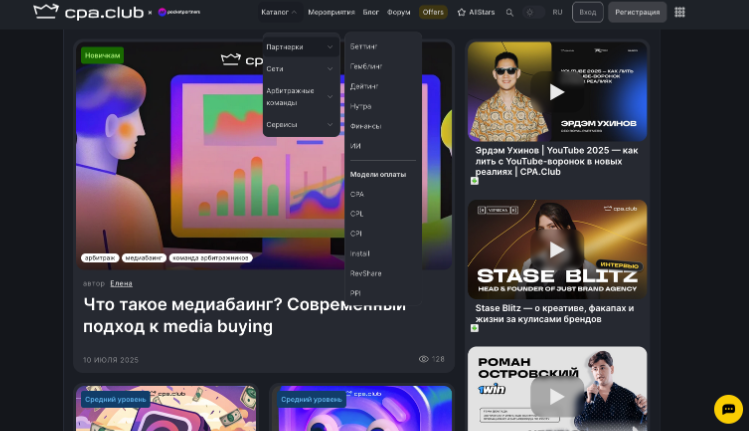Screen dimensions: 749x431
Task: Play the Роман Островский video
Action: click(557, 397)
